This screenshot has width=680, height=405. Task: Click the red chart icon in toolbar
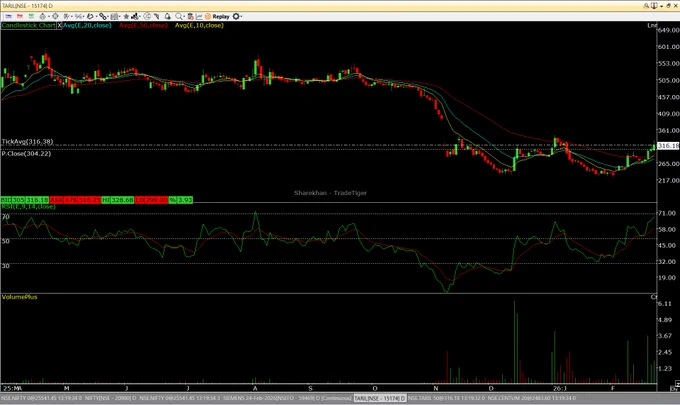point(20,16)
